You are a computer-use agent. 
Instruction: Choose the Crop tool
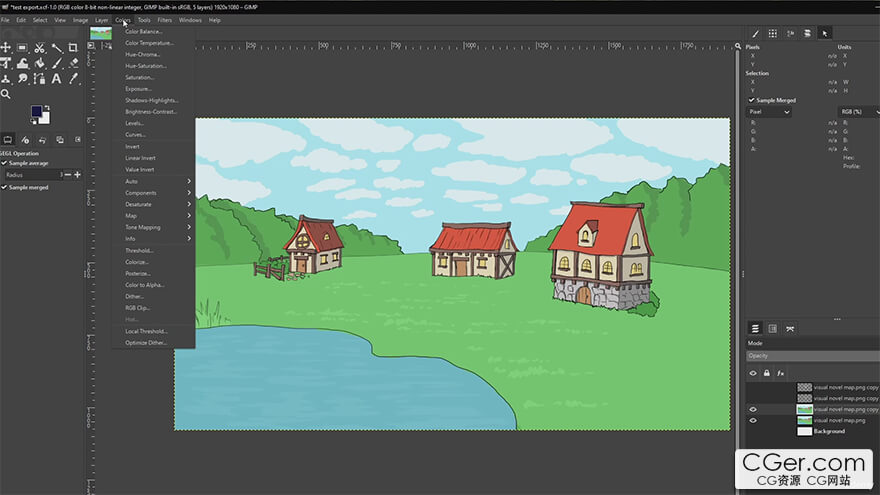point(73,48)
